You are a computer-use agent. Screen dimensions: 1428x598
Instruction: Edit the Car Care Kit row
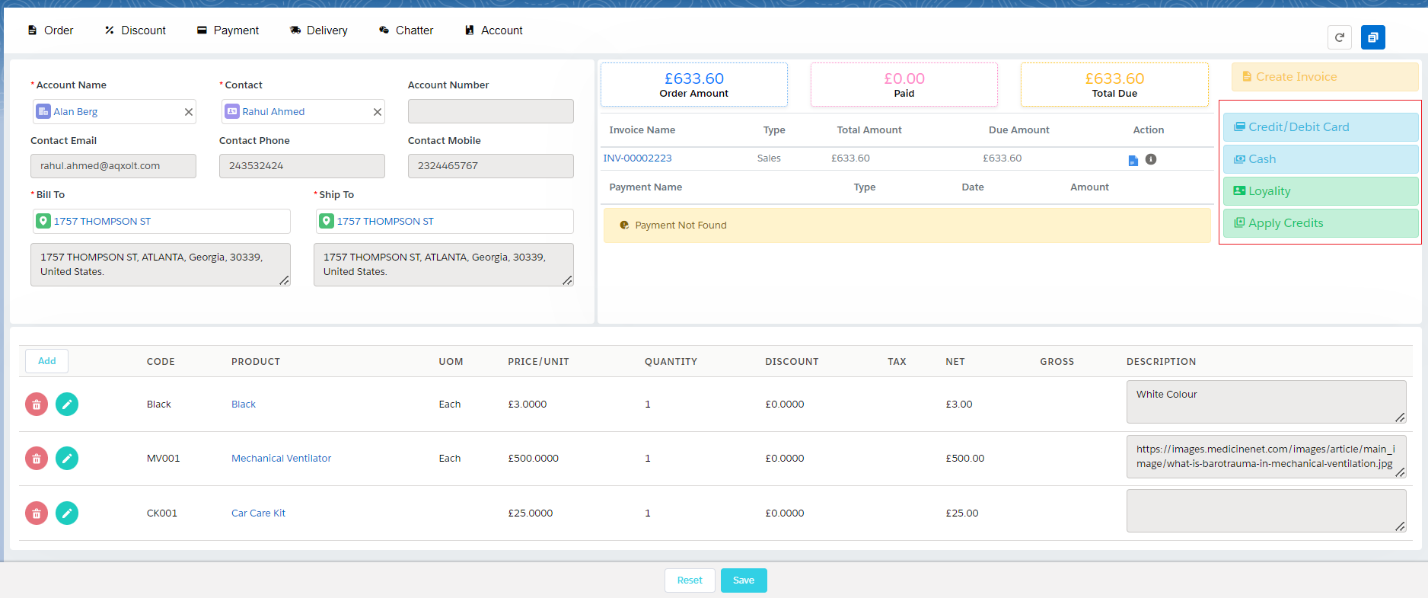click(67, 513)
